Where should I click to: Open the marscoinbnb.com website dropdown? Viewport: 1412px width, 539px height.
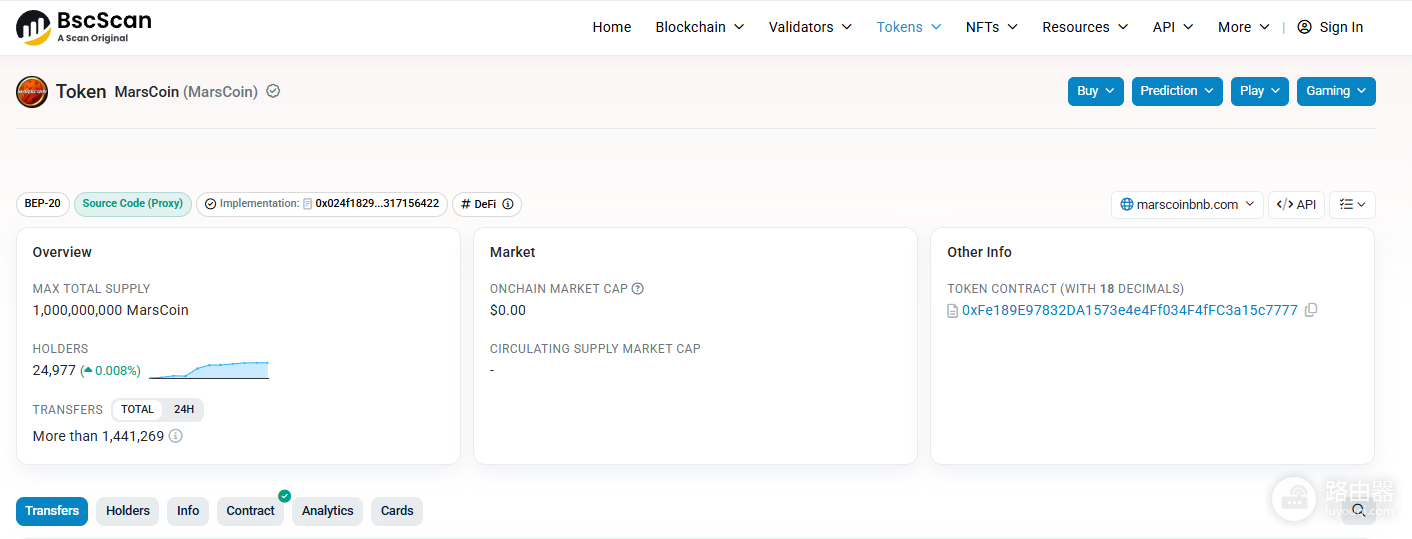pyautogui.click(x=1187, y=204)
